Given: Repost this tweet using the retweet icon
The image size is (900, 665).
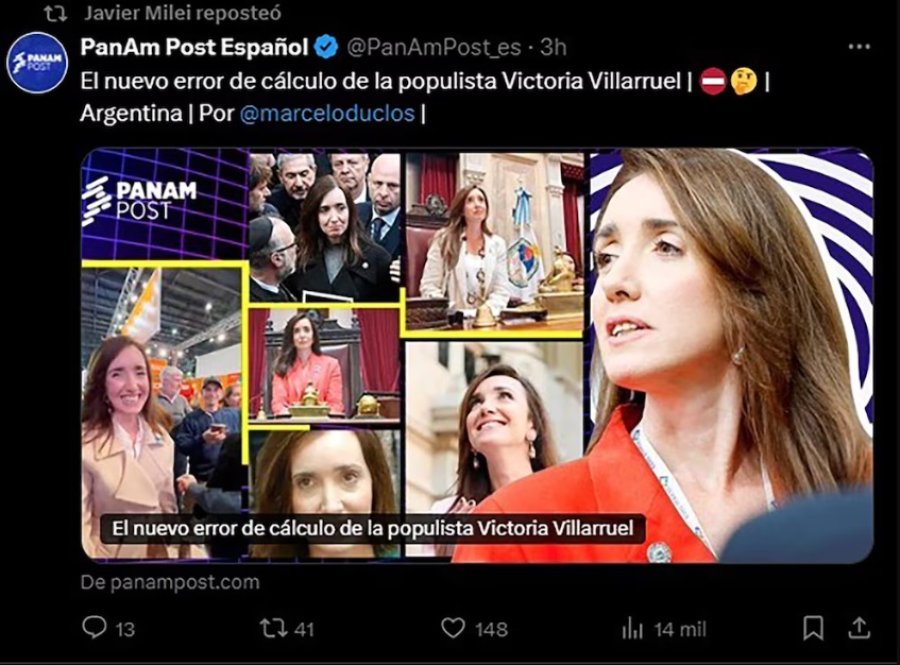Looking at the screenshot, I should click(x=273, y=628).
